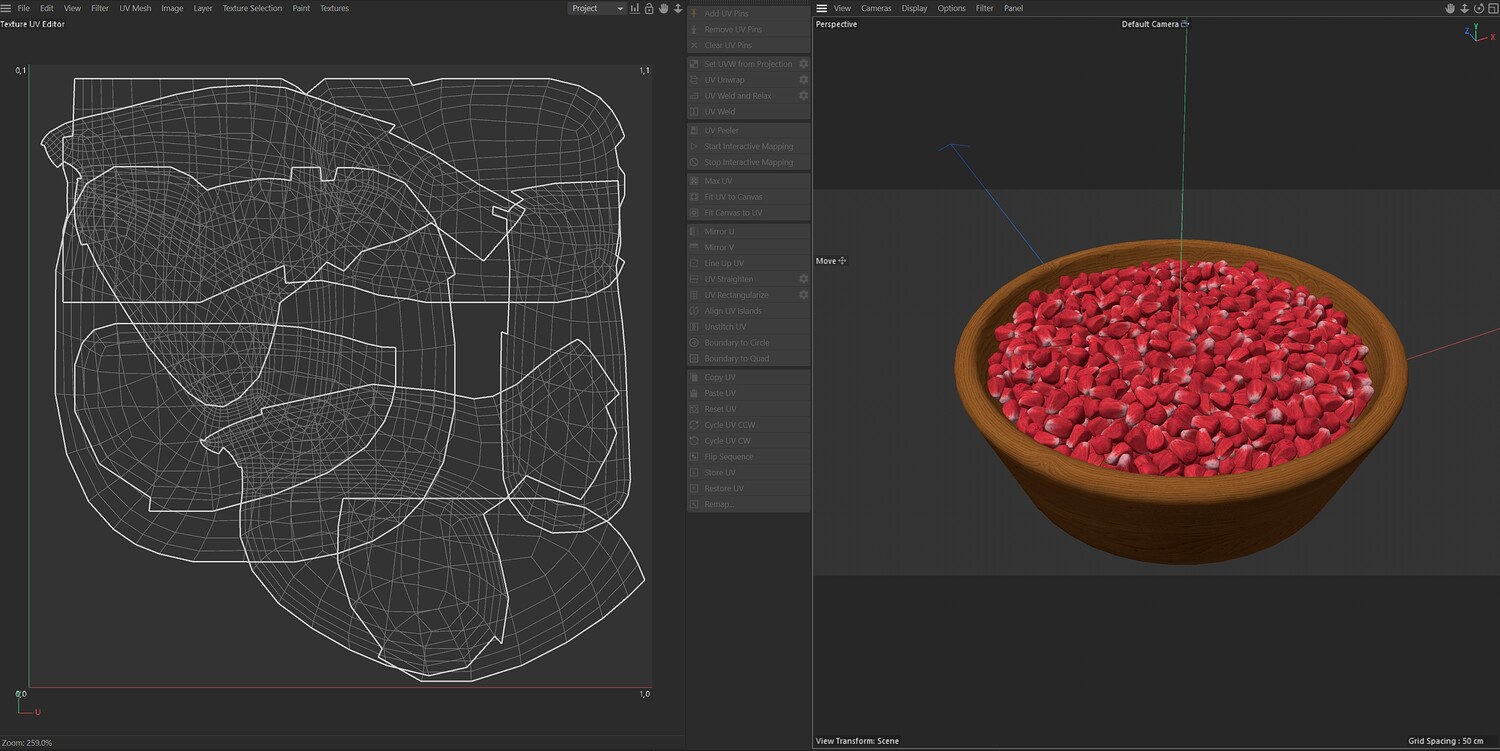Click the pan hand icon in Perspective viewport

pos(1450,8)
